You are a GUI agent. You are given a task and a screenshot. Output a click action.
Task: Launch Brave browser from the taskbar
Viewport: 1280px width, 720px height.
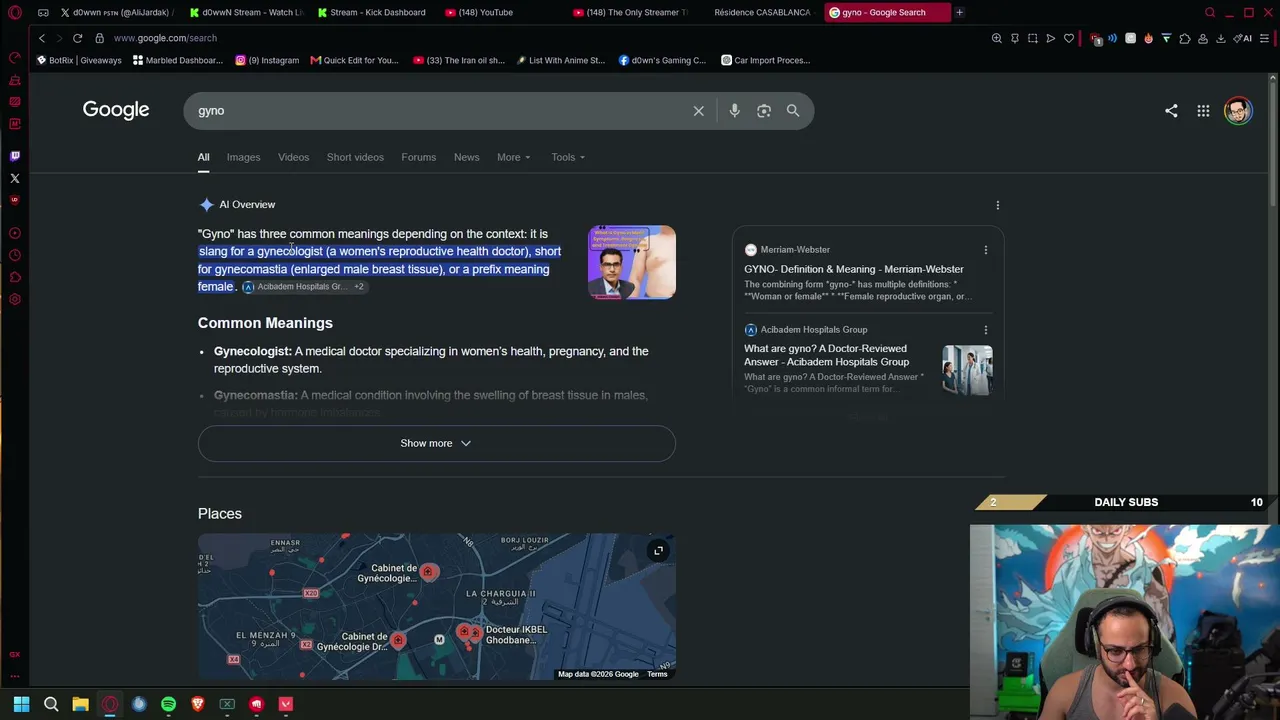[198, 704]
